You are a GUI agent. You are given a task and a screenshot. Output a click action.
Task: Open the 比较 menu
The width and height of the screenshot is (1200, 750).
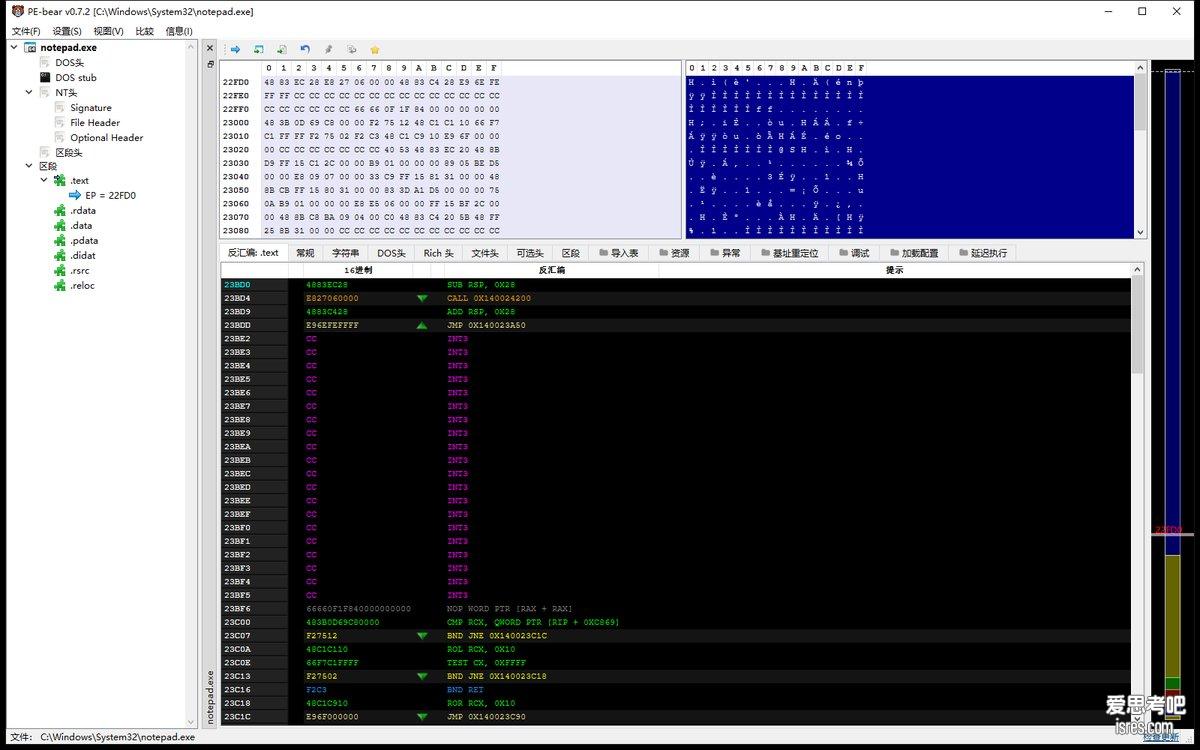pos(145,31)
